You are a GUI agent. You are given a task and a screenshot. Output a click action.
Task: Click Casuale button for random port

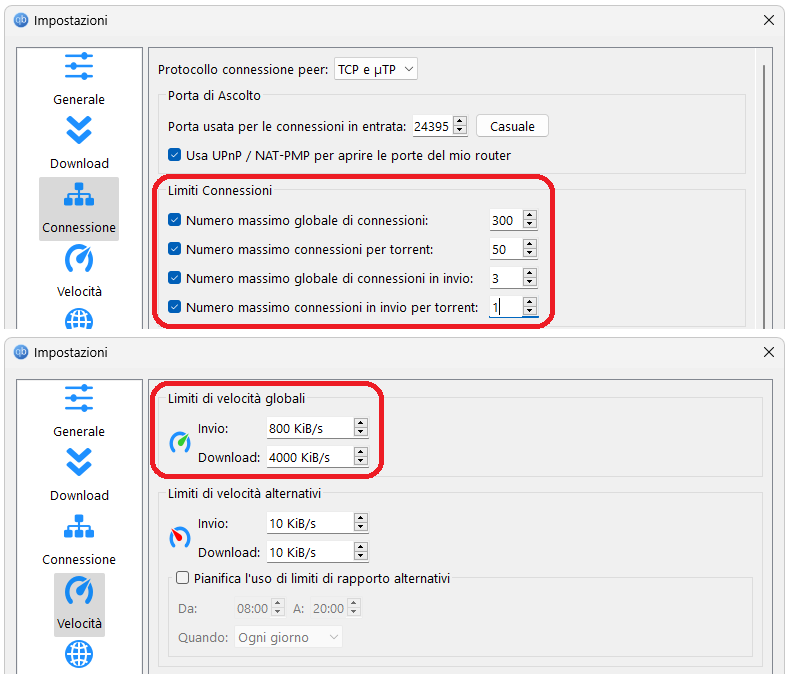click(512, 126)
